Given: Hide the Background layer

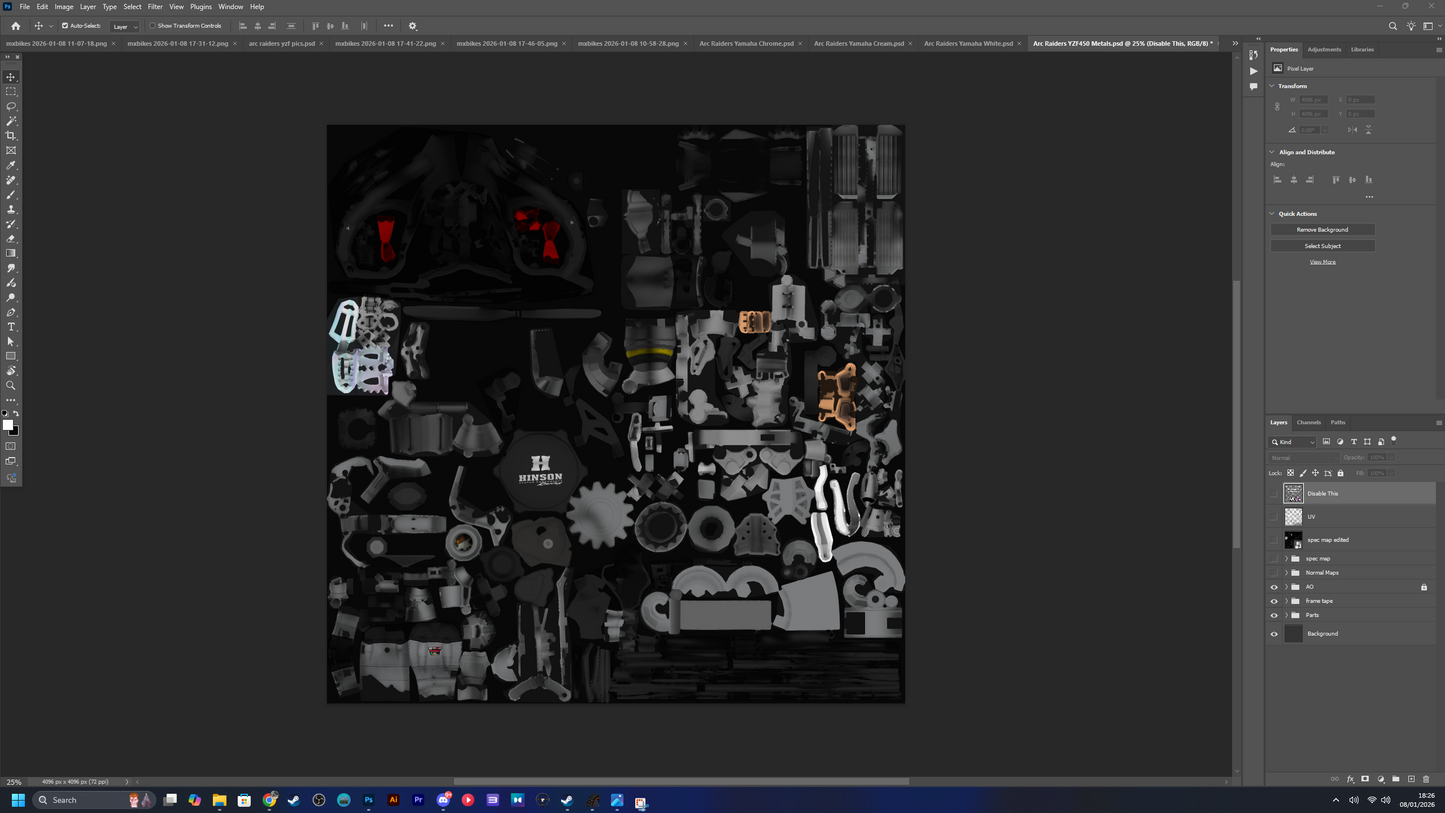Looking at the screenshot, I should (x=1274, y=634).
